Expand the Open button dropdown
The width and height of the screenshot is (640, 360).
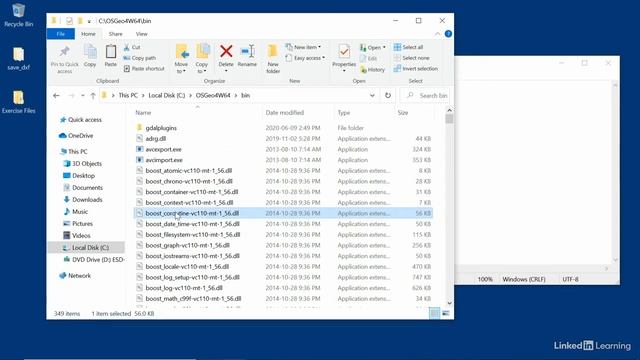pos(384,47)
